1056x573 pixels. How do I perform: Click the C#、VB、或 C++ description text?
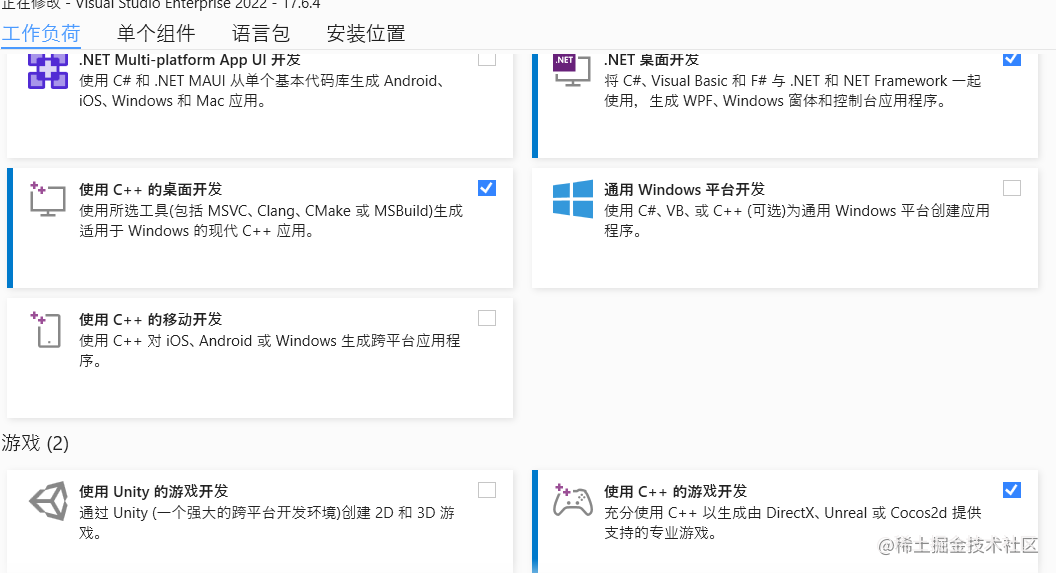coord(797,221)
